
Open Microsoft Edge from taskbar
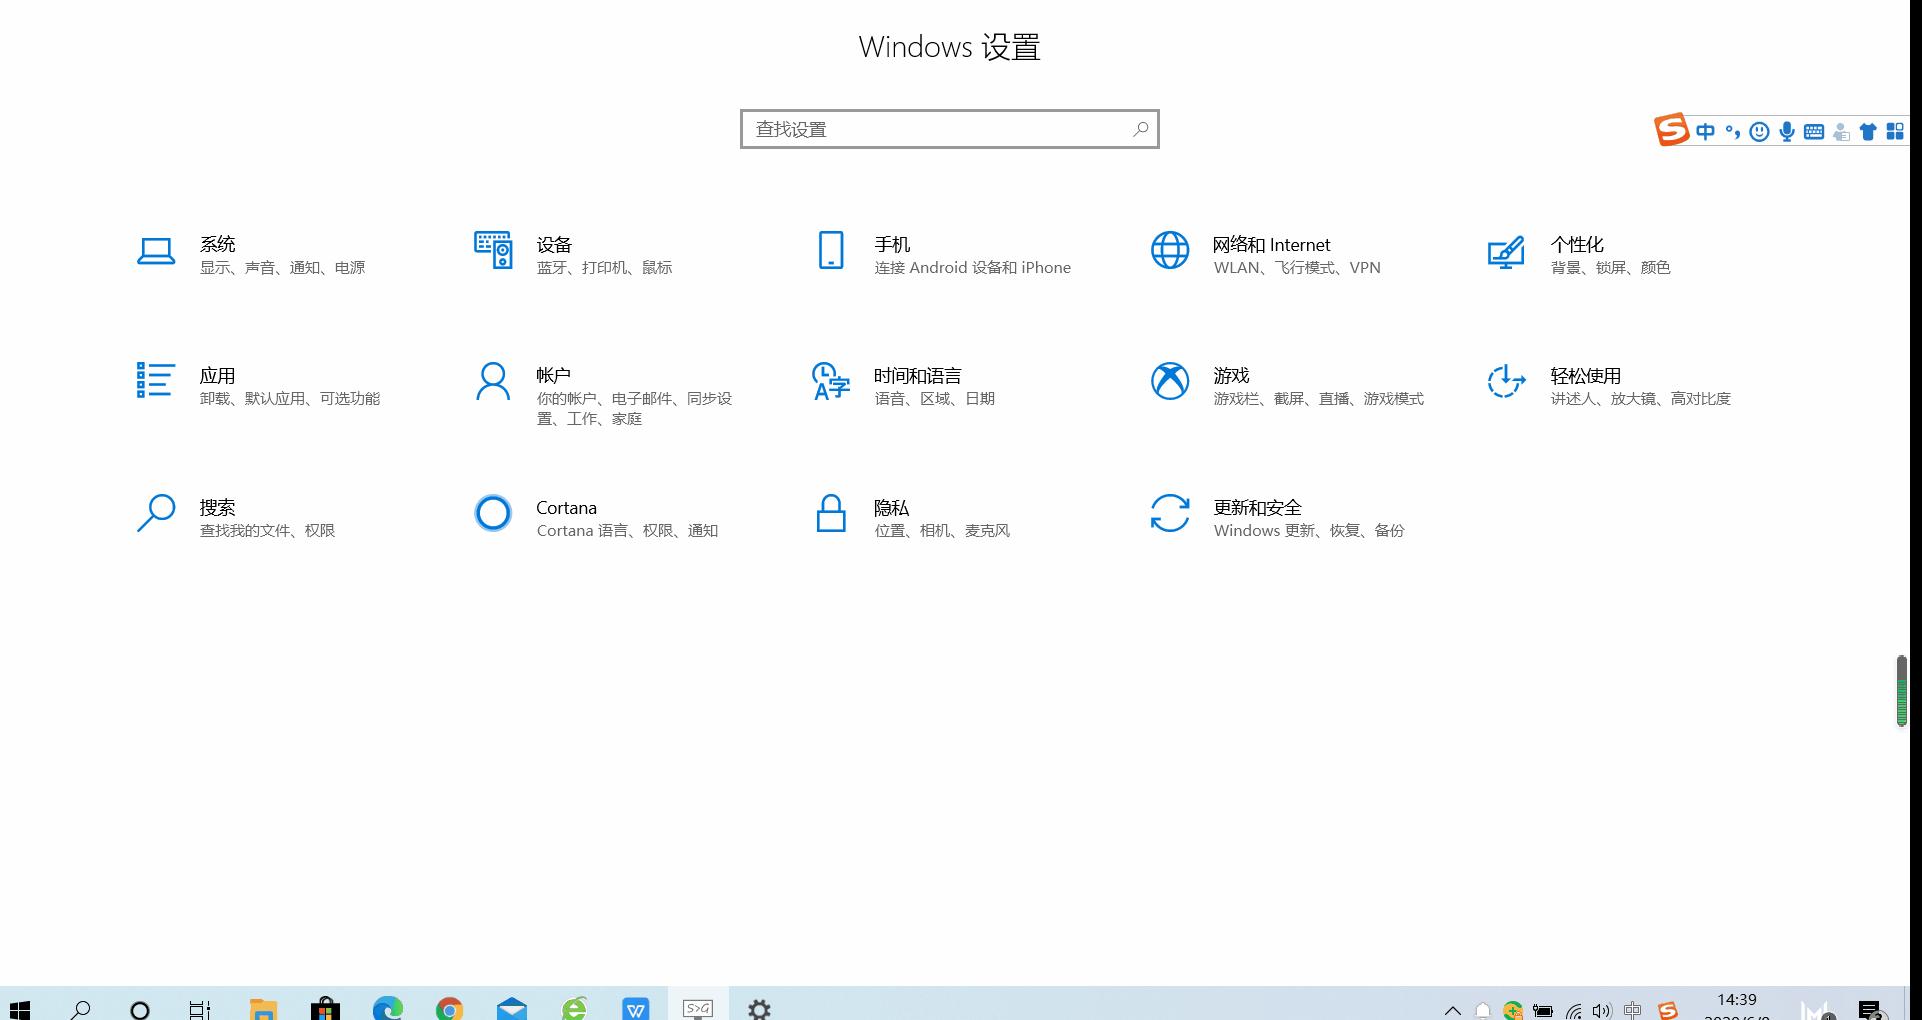click(x=389, y=1008)
